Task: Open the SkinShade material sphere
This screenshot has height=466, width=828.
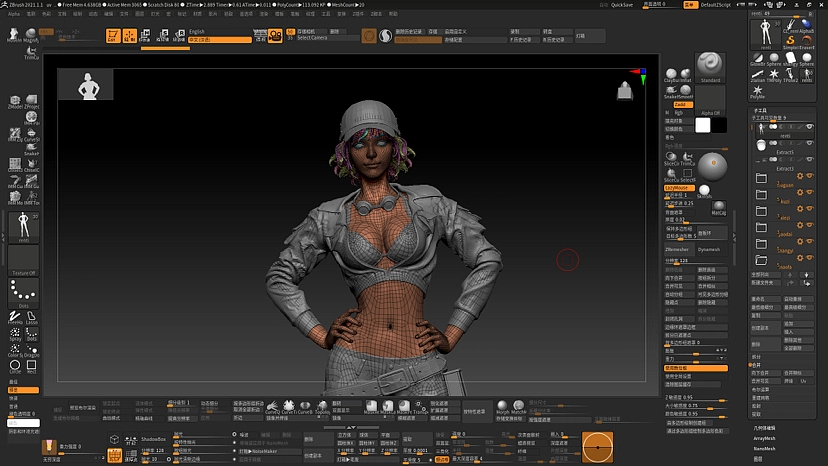Action: pyautogui.click(x=704, y=191)
